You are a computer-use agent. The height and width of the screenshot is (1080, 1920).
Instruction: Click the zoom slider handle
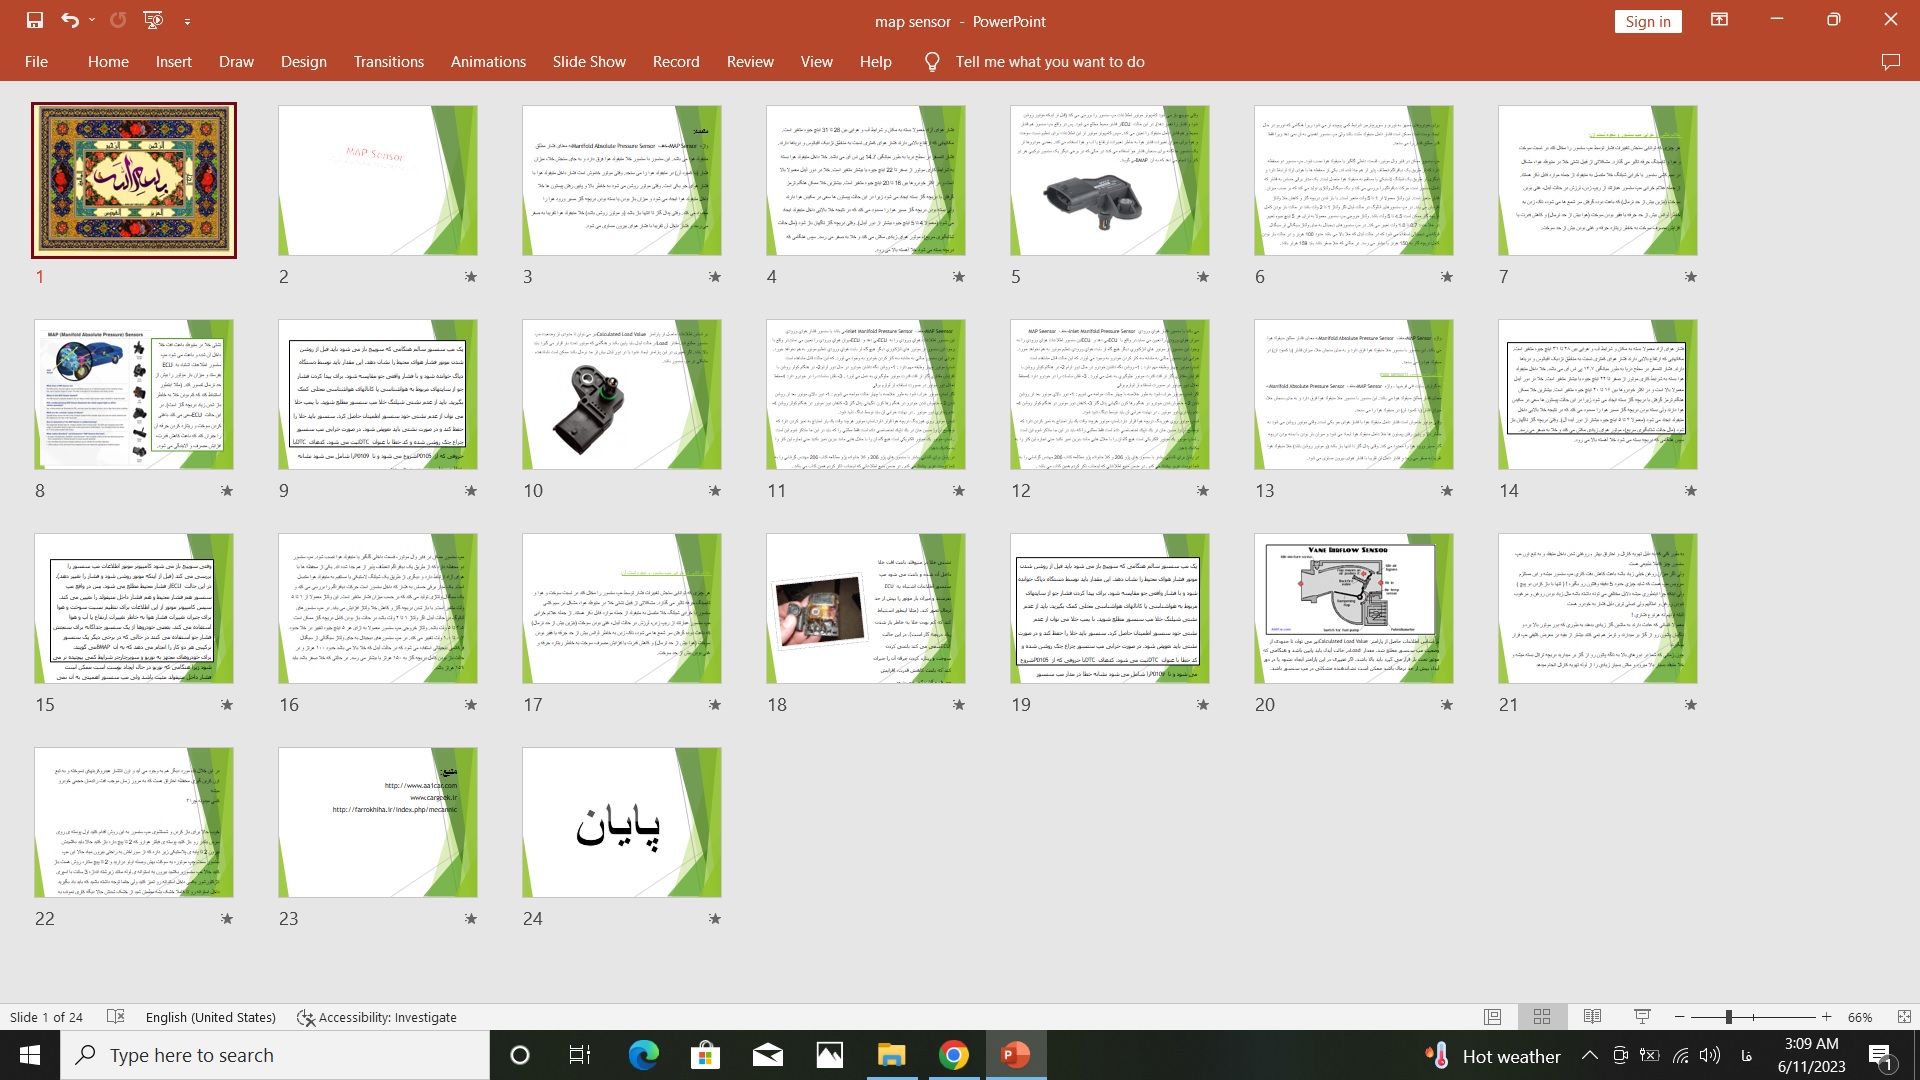1728,1017
